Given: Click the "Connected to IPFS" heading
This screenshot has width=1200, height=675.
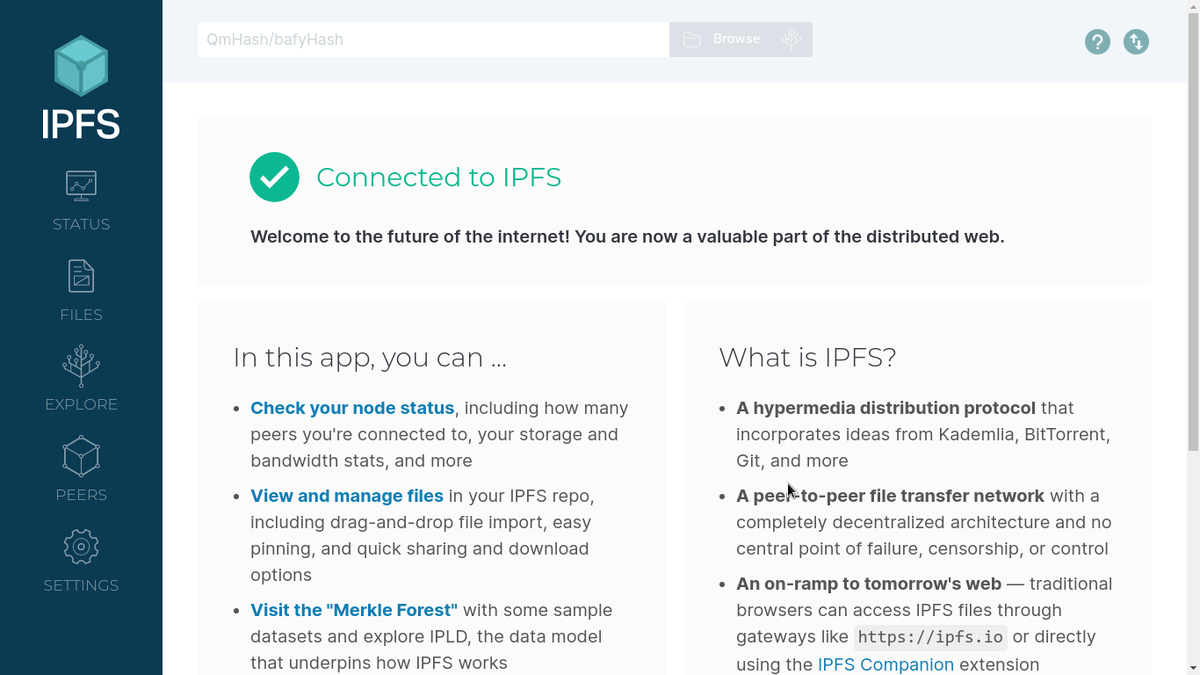Looking at the screenshot, I should [x=439, y=177].
